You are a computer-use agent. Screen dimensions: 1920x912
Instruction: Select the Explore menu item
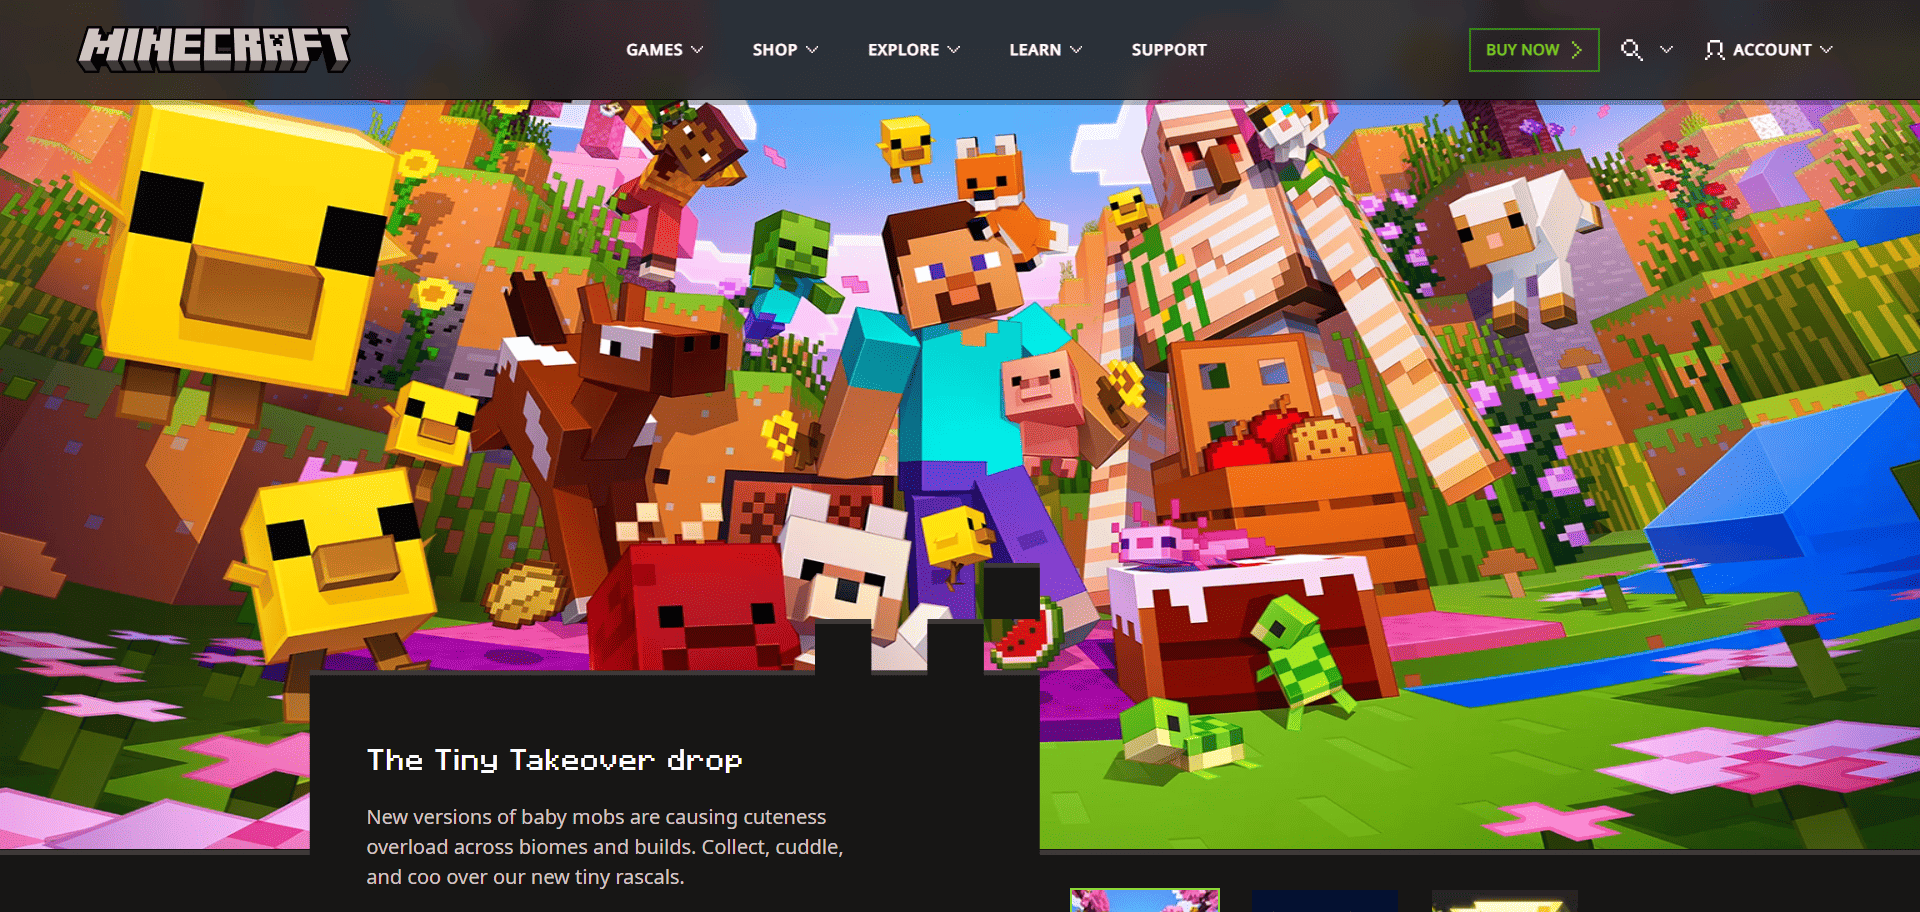pyautogui.click(x=903, y=50)
